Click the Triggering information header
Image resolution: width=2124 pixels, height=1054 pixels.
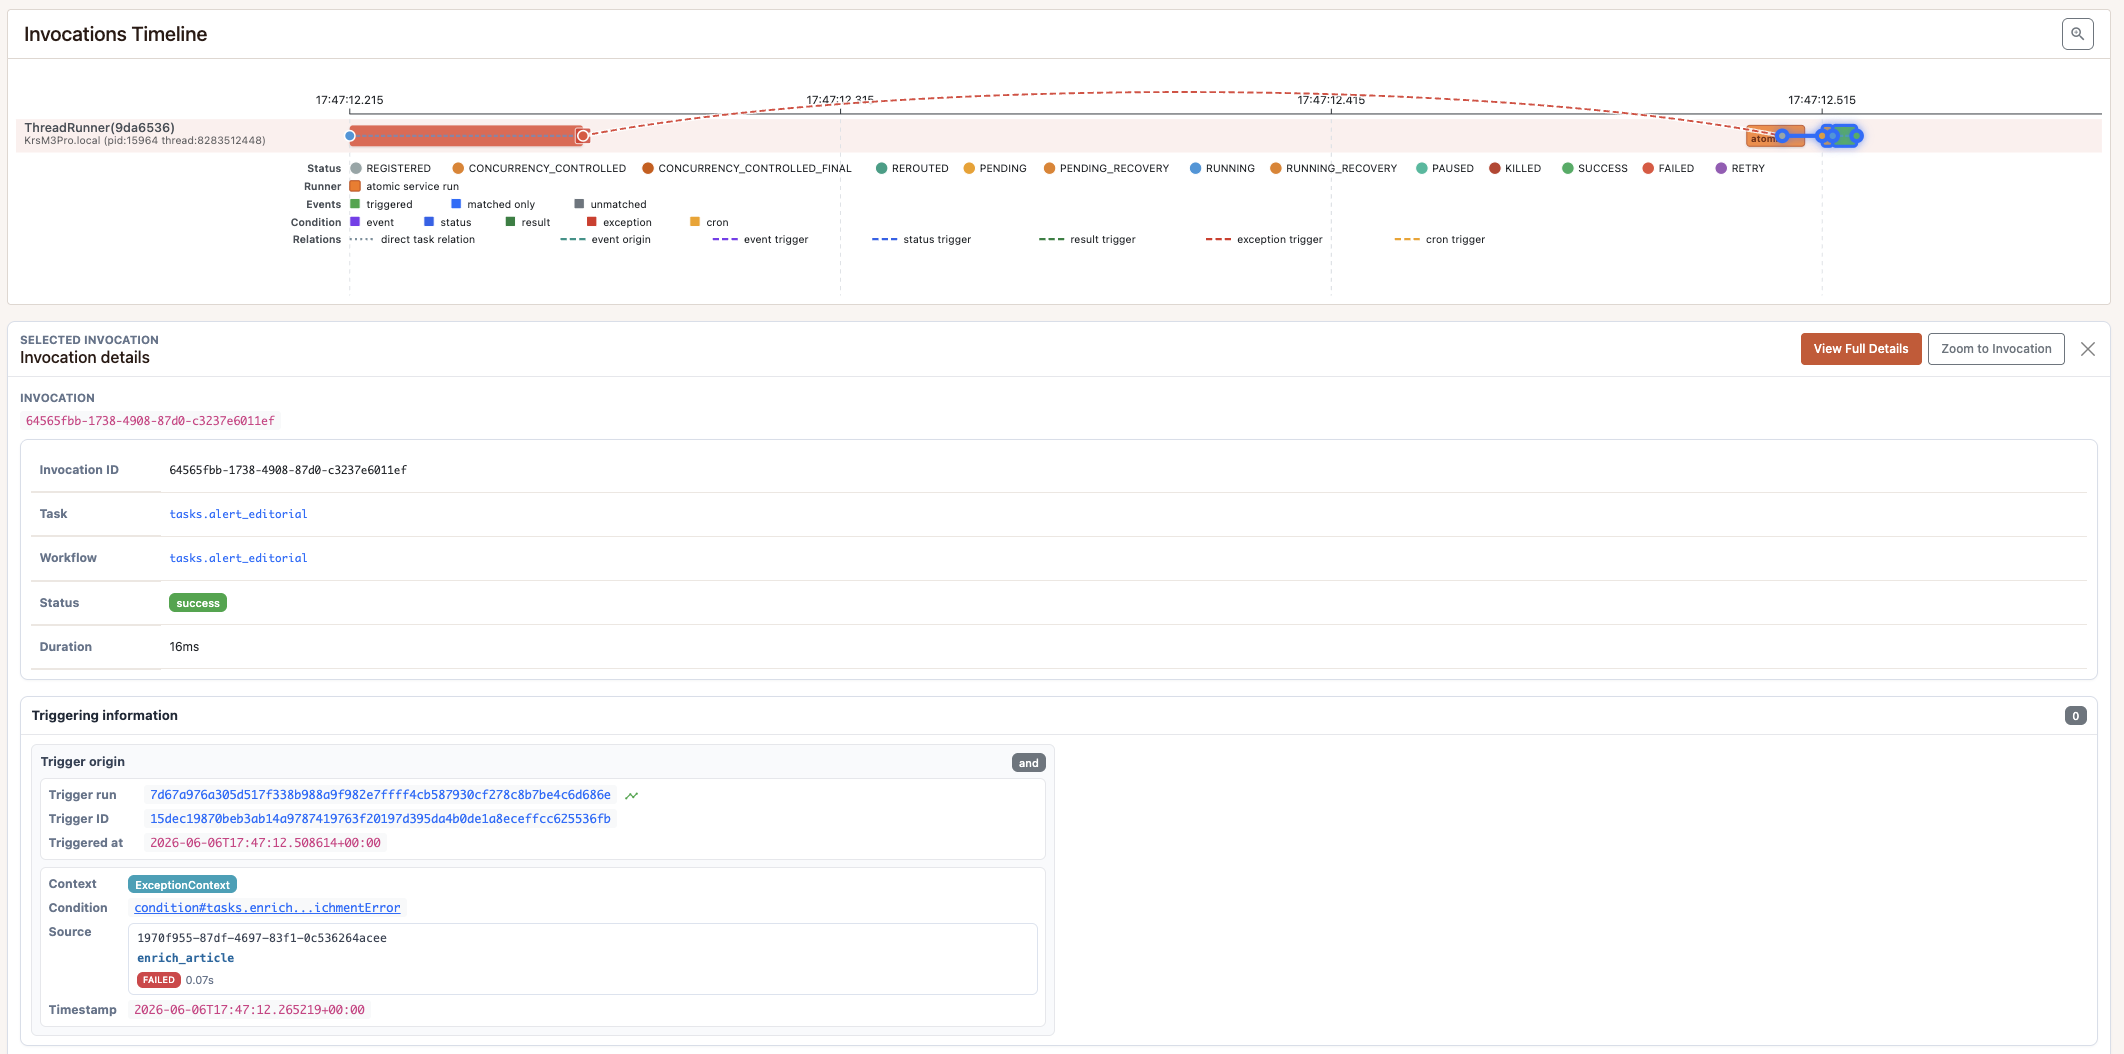pos(105,715)
